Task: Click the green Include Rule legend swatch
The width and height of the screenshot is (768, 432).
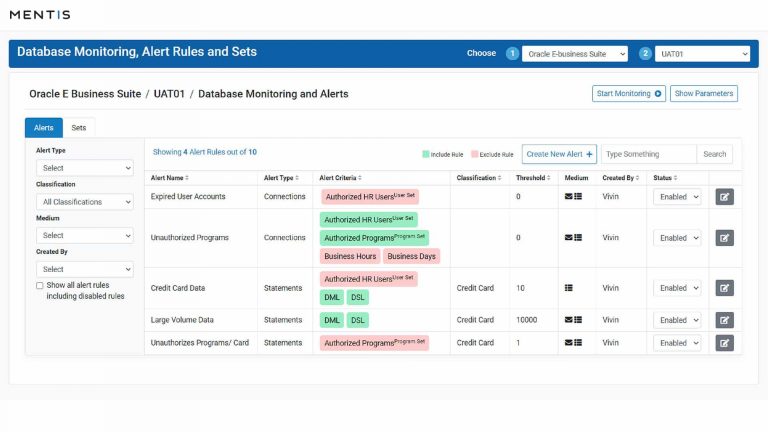Action: [x=426, y=154]
